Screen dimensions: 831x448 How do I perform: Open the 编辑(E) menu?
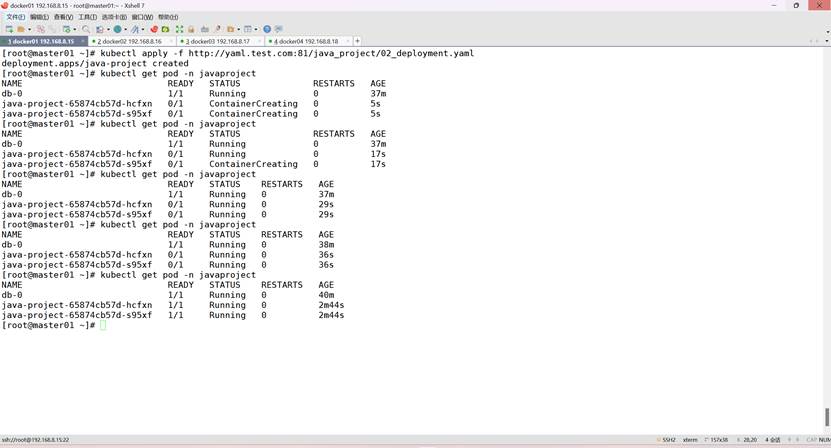39,17
